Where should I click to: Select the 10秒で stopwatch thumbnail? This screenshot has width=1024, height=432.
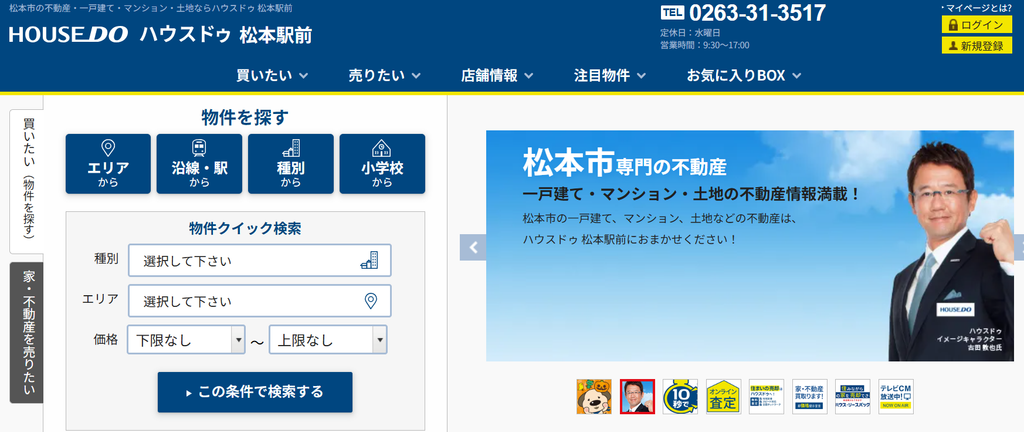(x=680, y=396)
